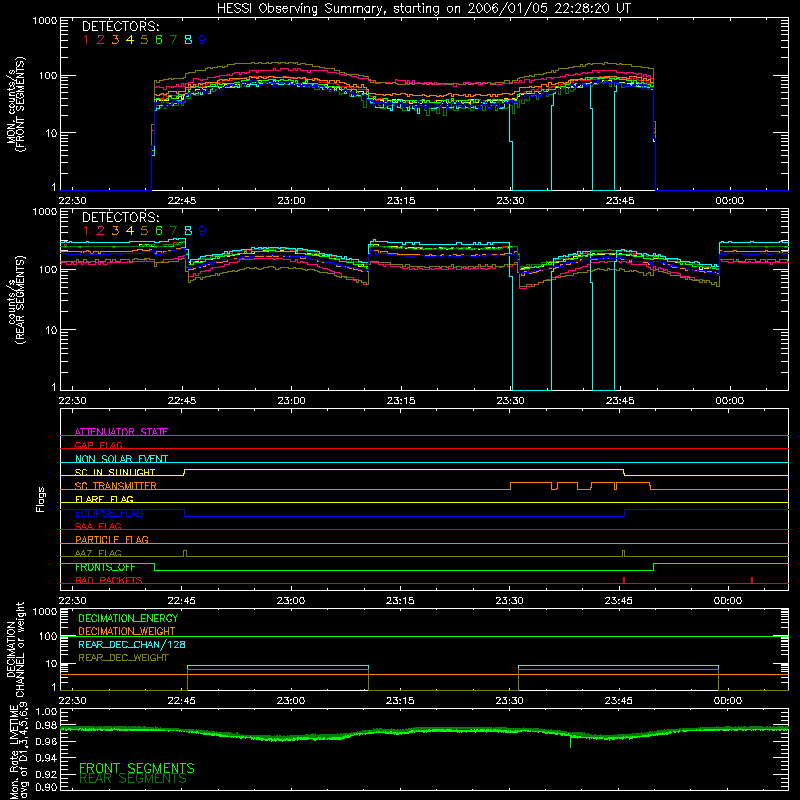Screen dimensions: 800x800
Task: Click the livetime downward spike near 23:38
Action: point(570,741)
